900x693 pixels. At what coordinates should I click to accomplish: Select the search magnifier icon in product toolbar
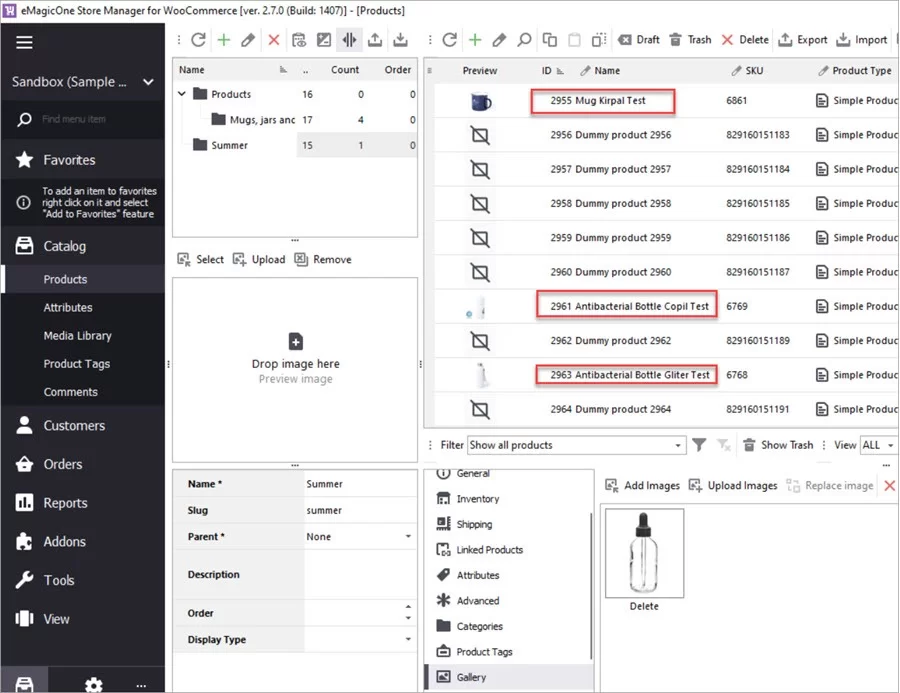point(524,40)
